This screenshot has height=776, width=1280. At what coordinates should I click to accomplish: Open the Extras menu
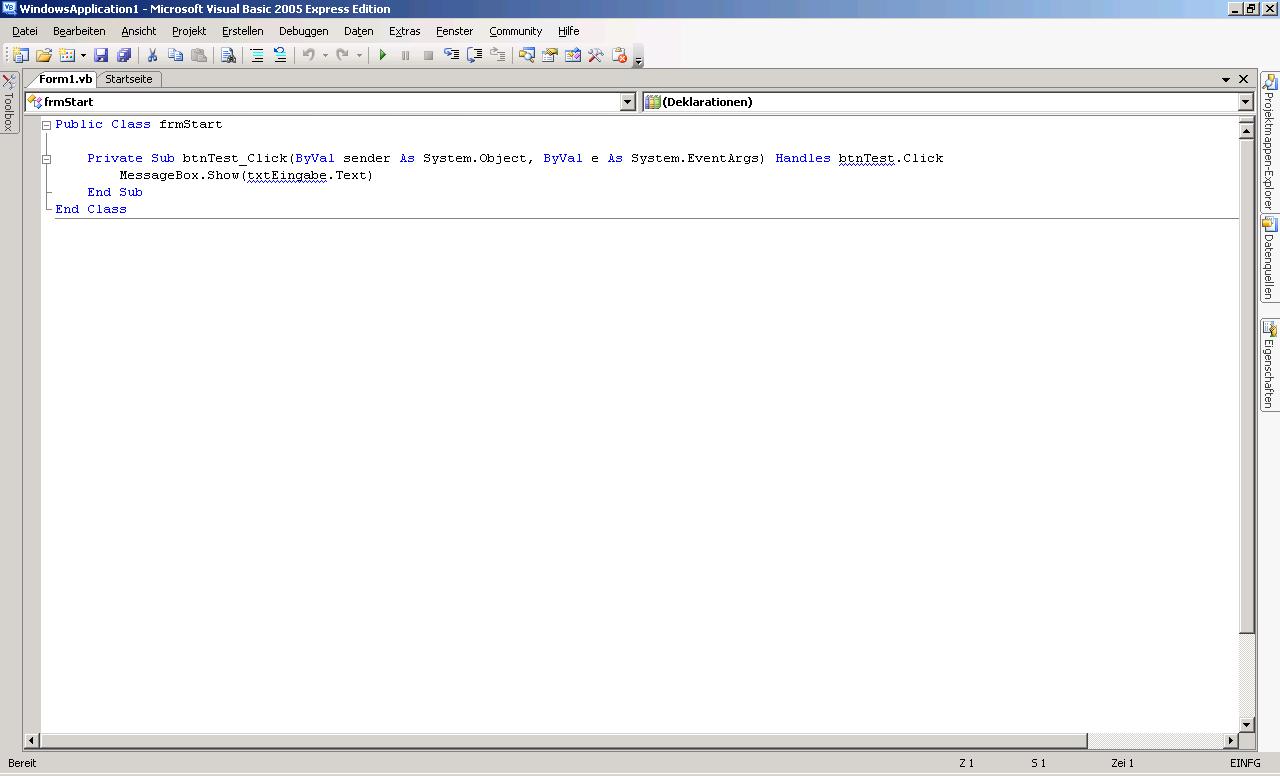405,31
